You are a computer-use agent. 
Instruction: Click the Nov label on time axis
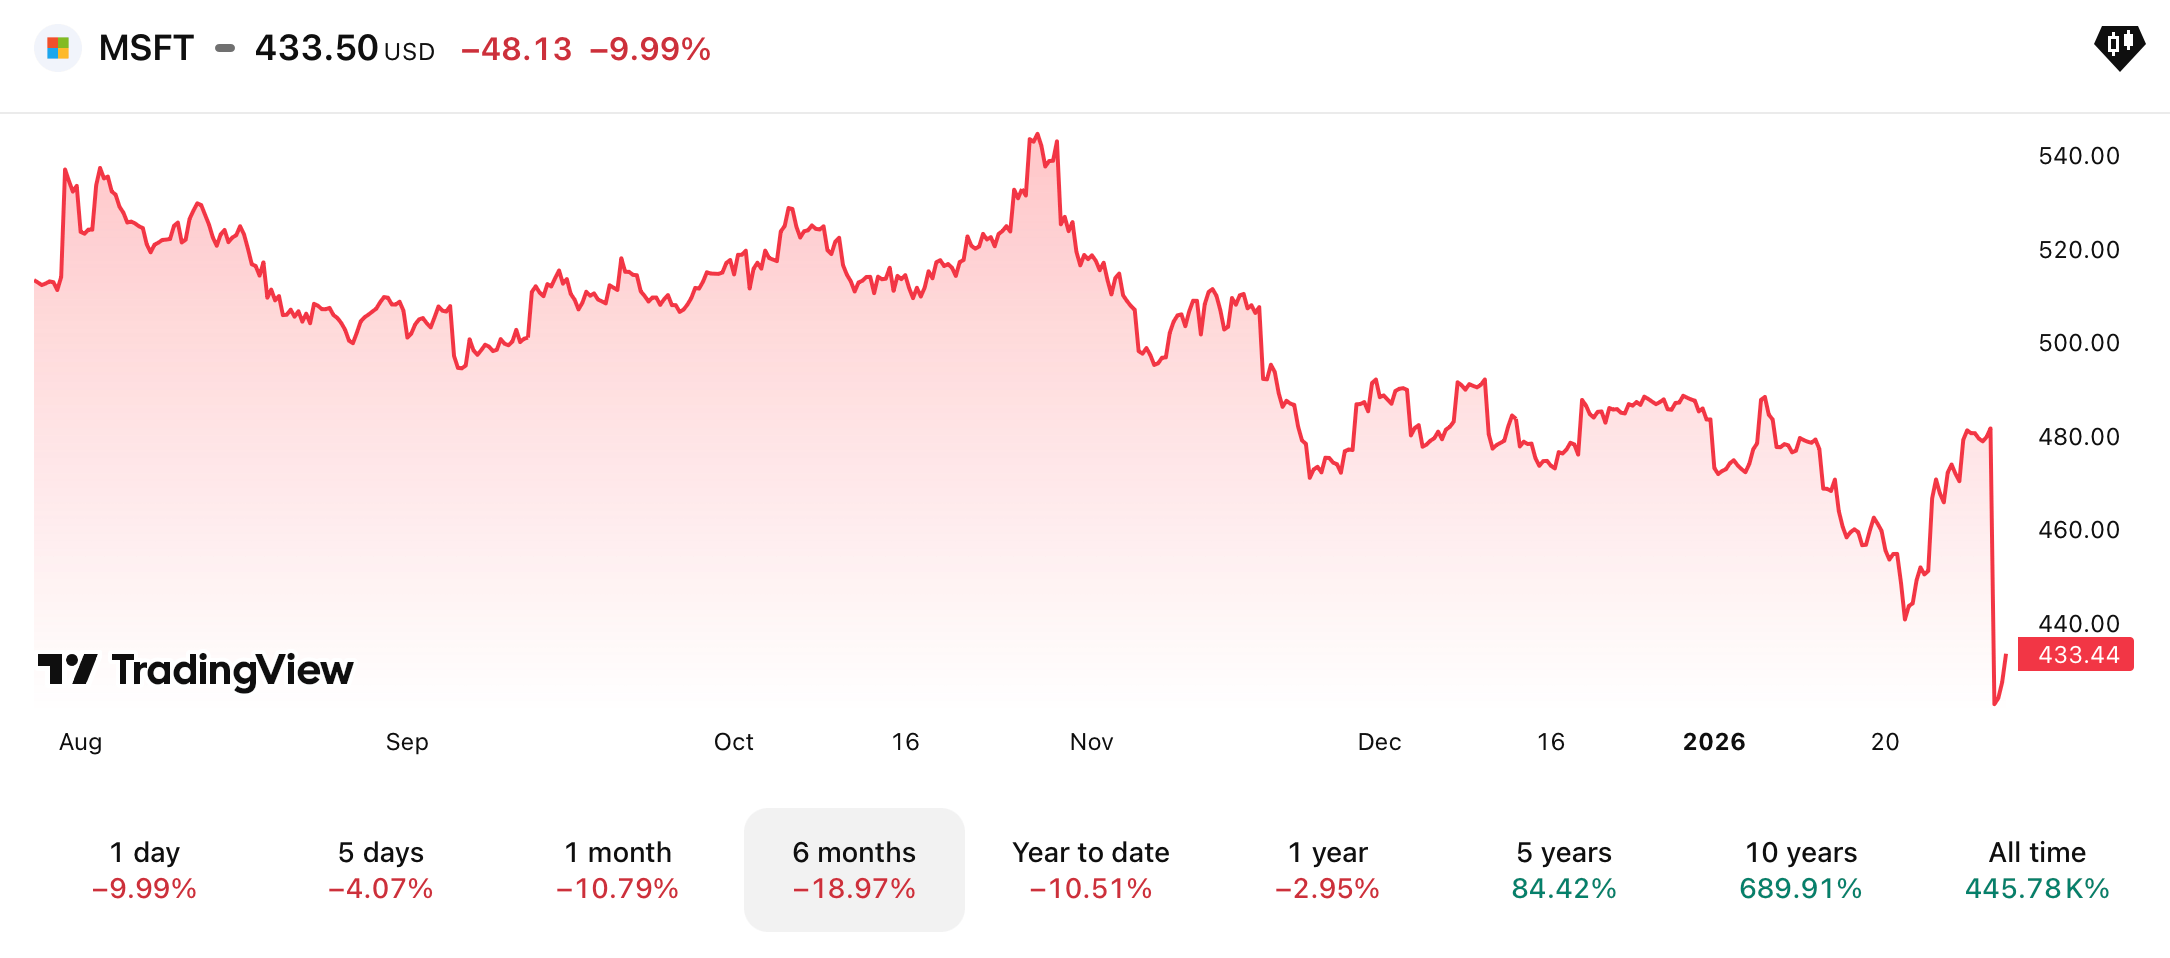(1091, 742)
